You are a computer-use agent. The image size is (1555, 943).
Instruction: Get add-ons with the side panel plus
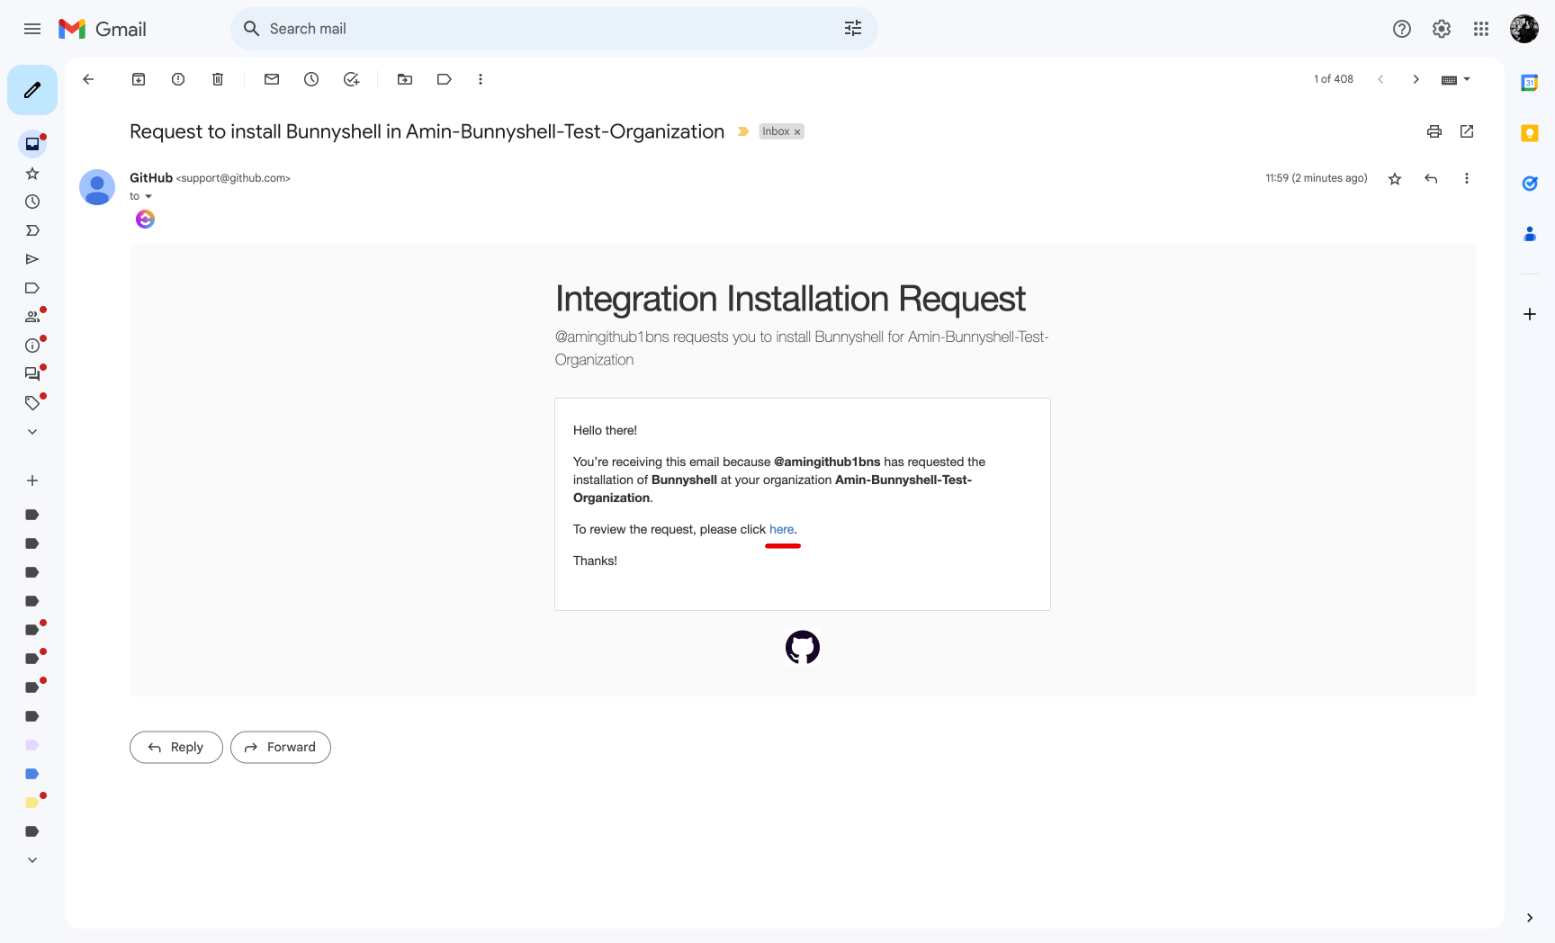[1529, 314]
